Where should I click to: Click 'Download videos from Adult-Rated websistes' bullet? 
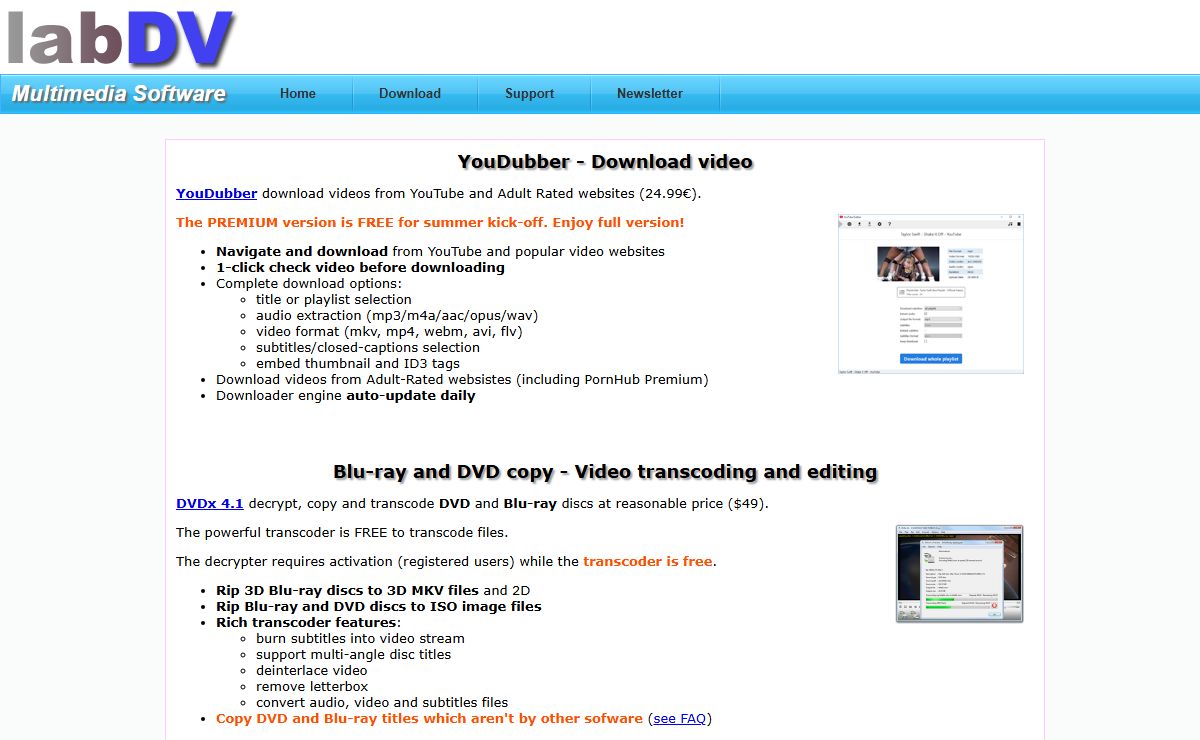tap(462, 379)
